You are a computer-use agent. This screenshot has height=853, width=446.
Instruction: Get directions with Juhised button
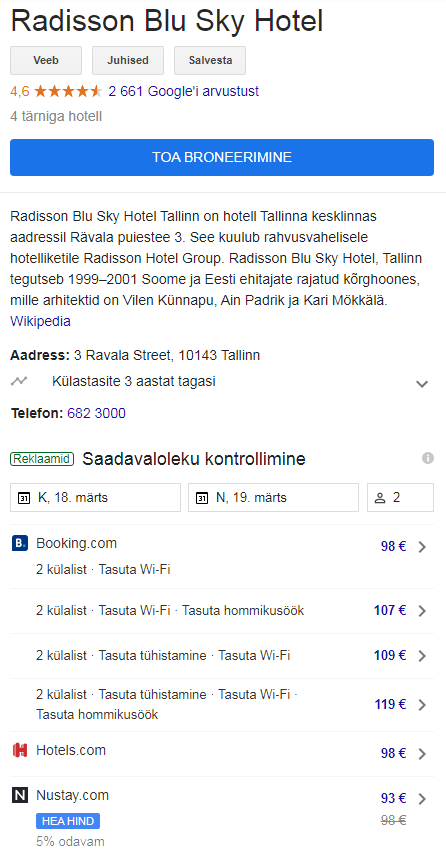[x=128, y=60]
